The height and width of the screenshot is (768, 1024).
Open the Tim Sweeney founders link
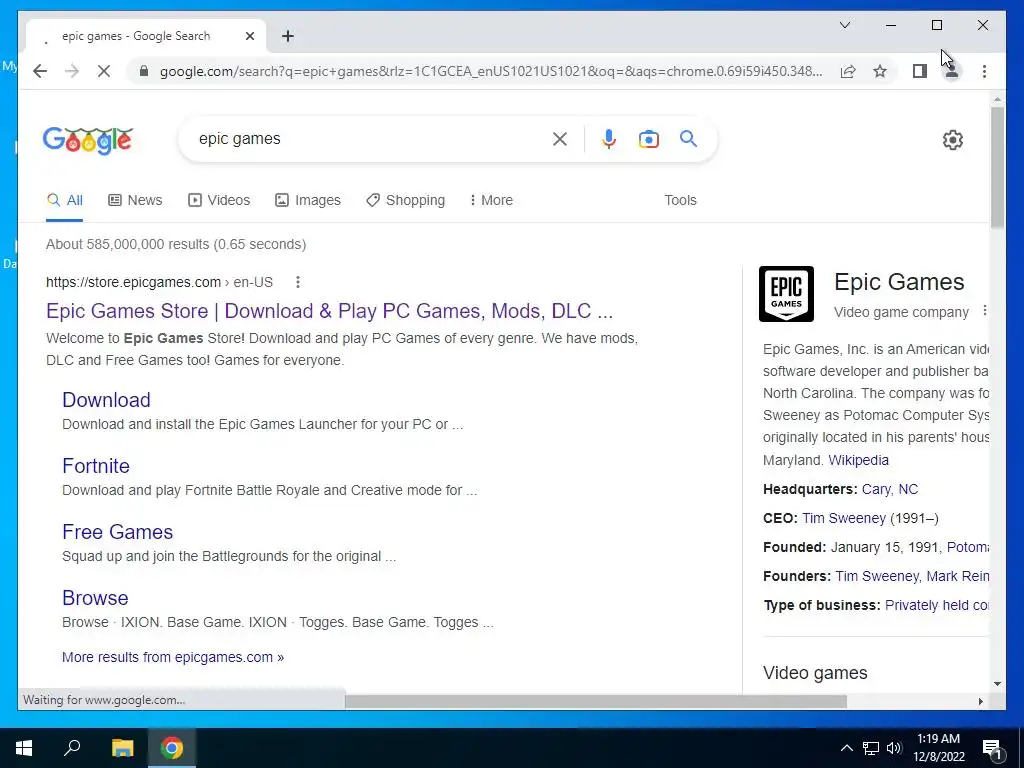pyautogui.click(x=877, y=576)
